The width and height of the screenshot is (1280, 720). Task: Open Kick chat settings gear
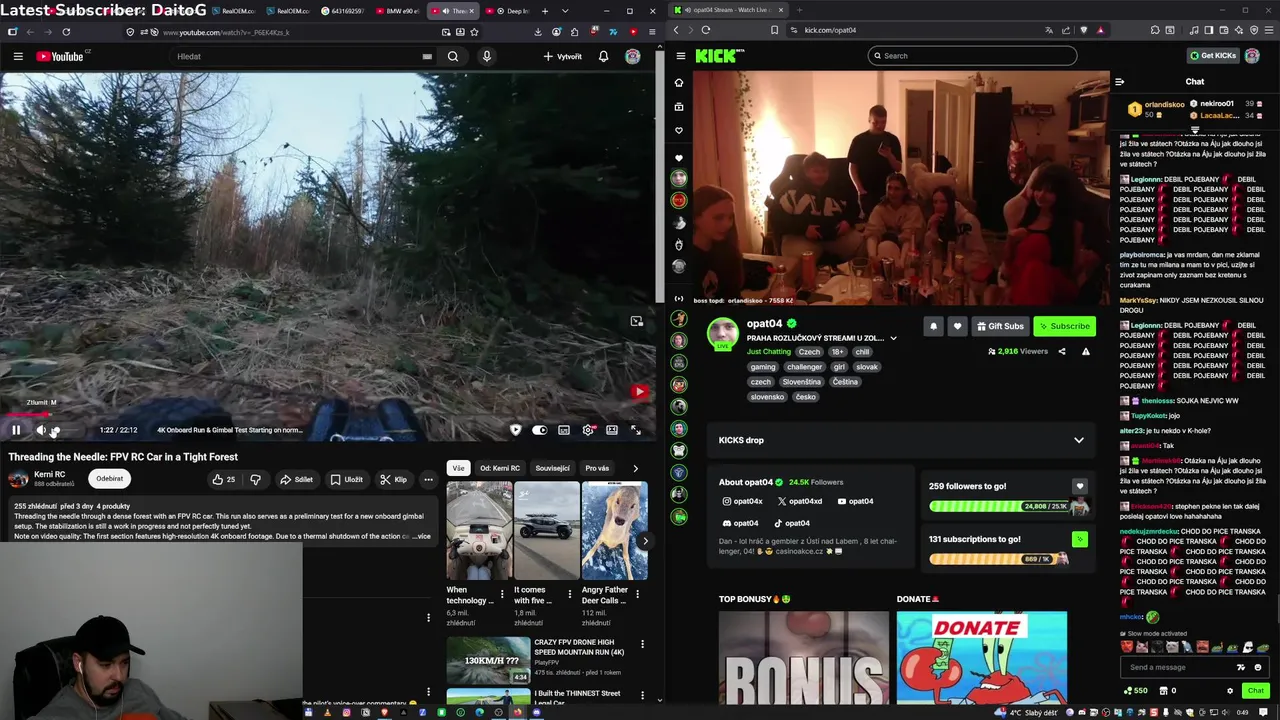point(1230,690)
